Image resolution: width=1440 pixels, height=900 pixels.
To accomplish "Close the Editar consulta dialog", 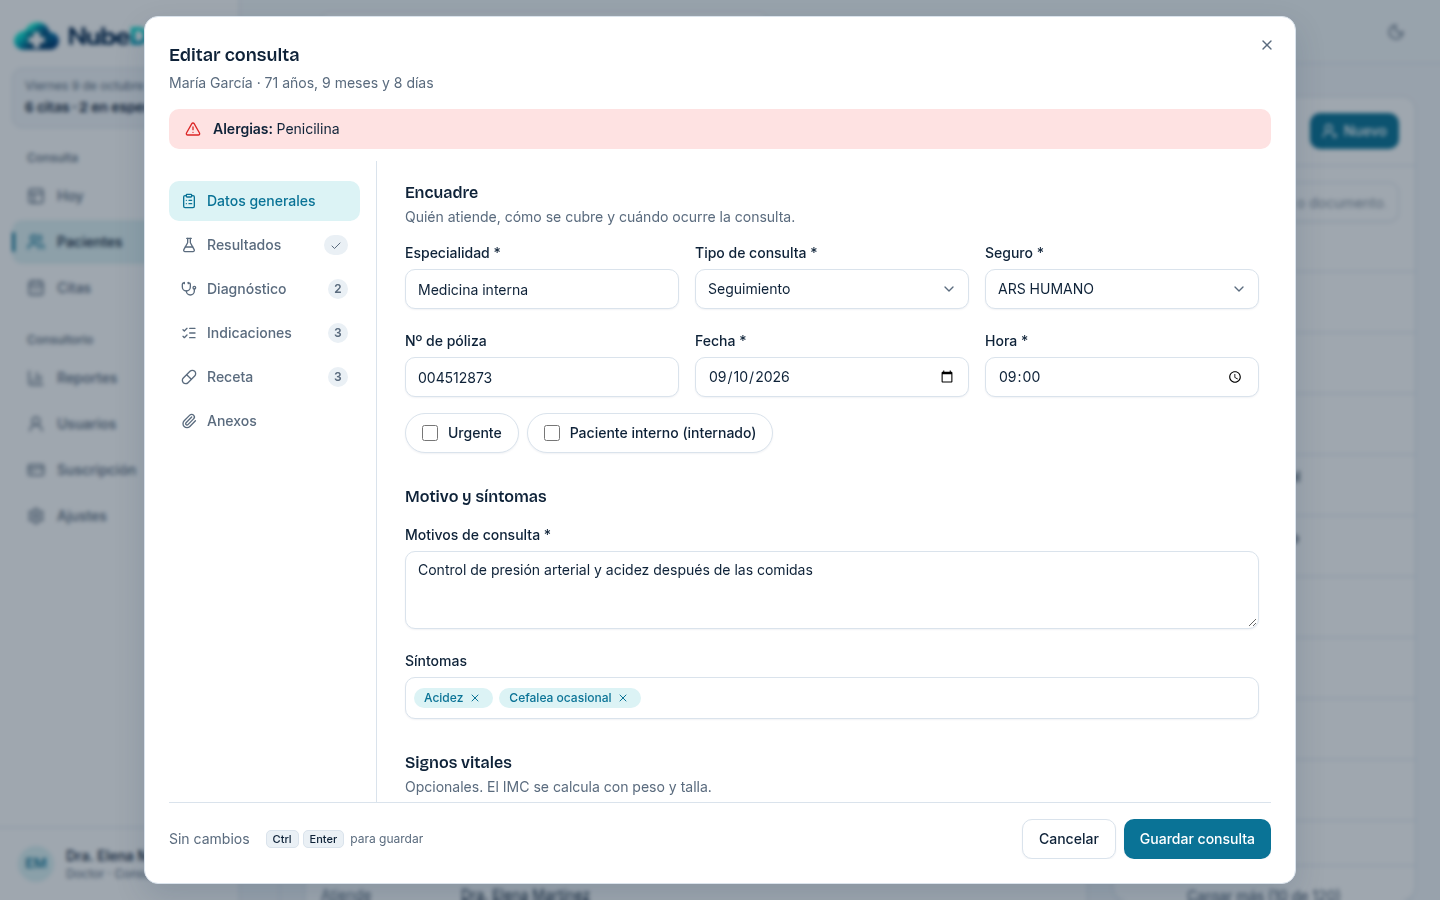I will tap(1267, 45).
